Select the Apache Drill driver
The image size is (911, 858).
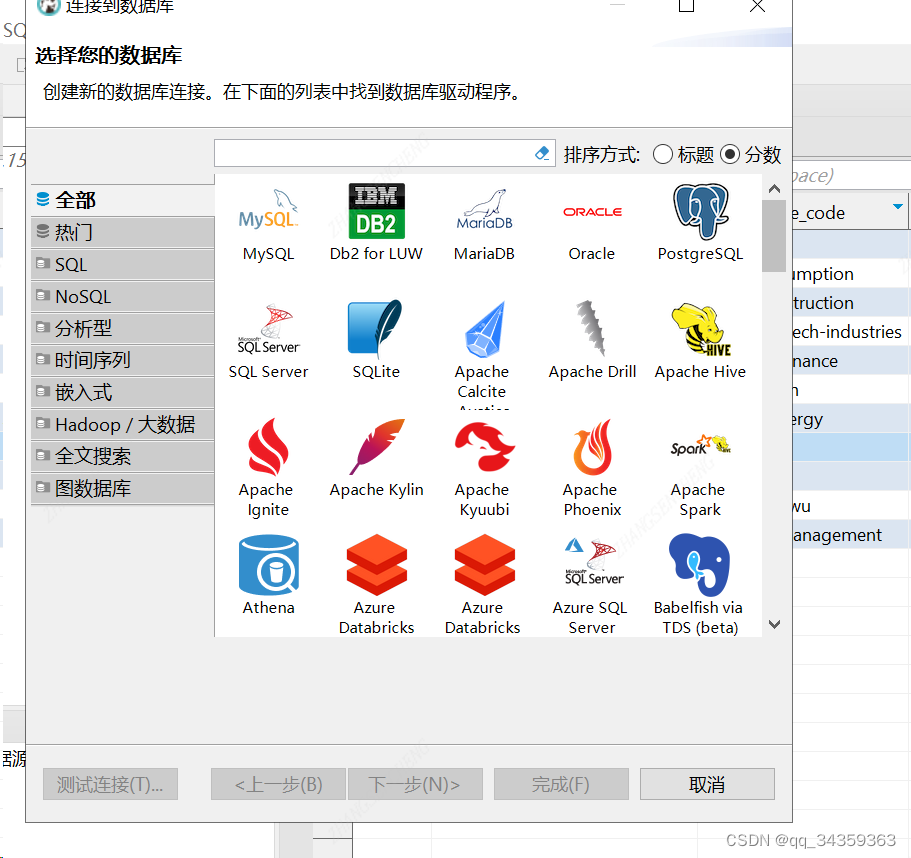pos(592,341)
